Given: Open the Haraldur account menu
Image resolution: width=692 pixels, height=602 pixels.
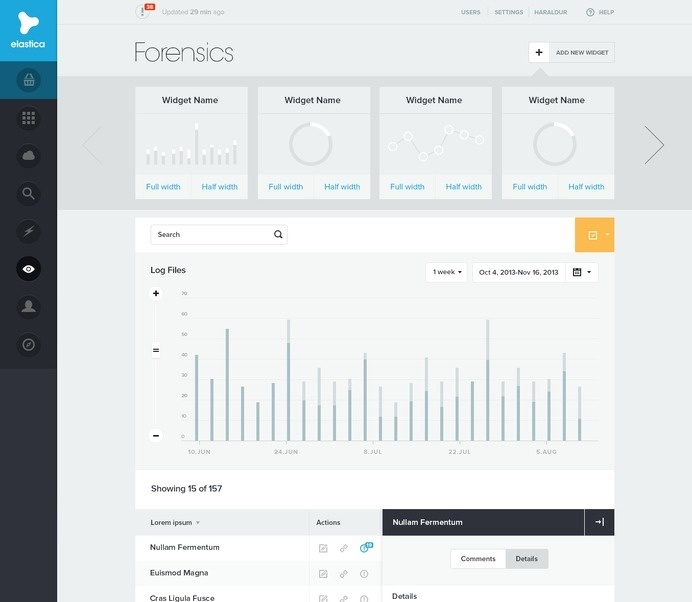Looking at the screenshot, I should [x=550, y=12].
